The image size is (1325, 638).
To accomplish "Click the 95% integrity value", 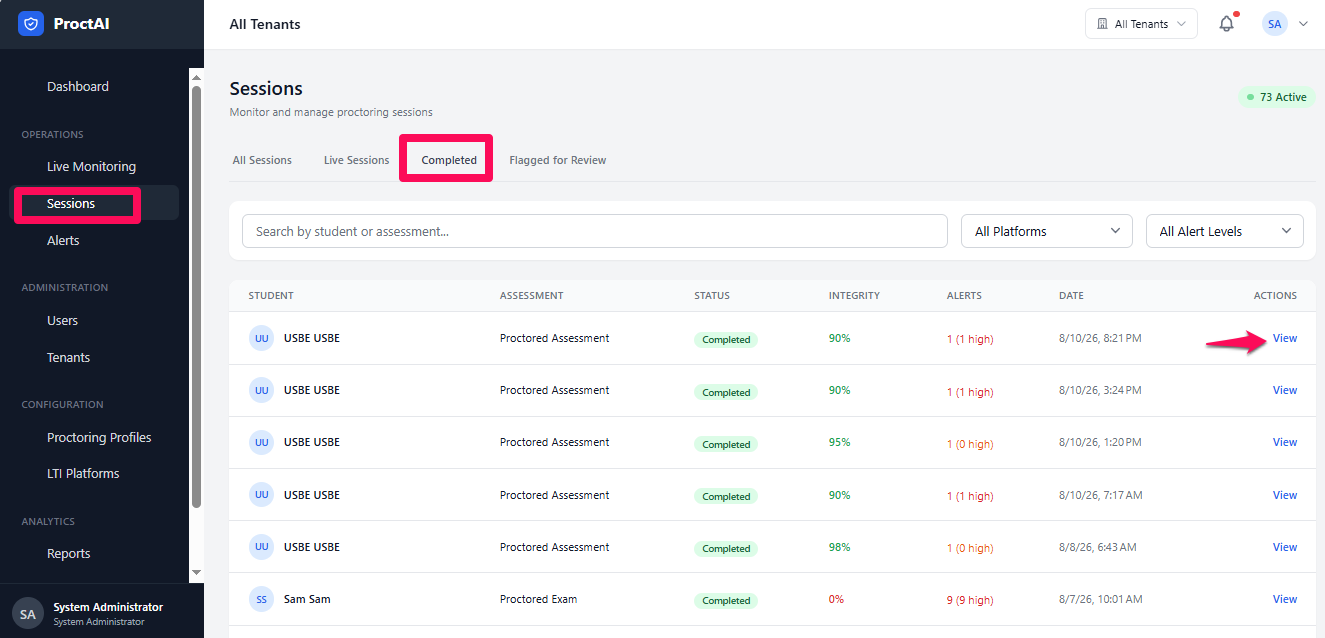I will [x=839, y=442].
